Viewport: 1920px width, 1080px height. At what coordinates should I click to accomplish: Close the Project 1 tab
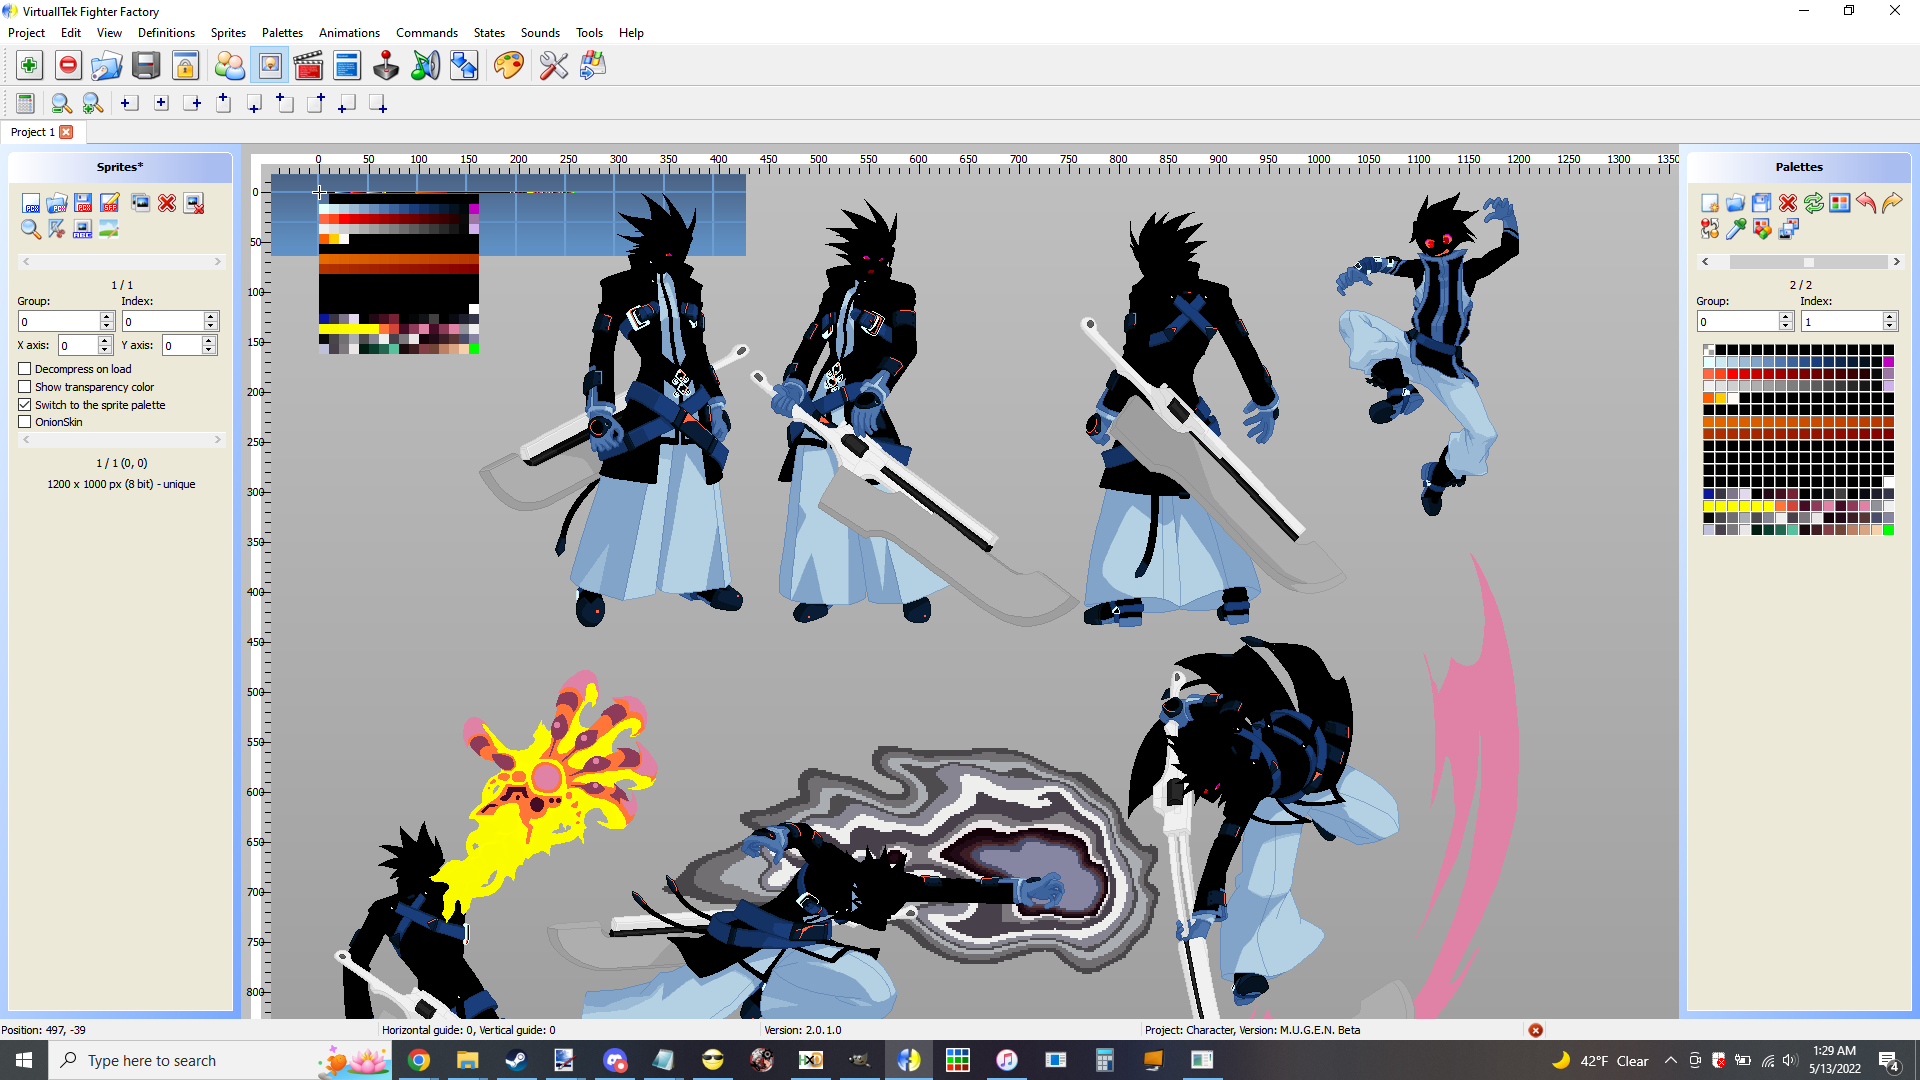coord(66,132)
